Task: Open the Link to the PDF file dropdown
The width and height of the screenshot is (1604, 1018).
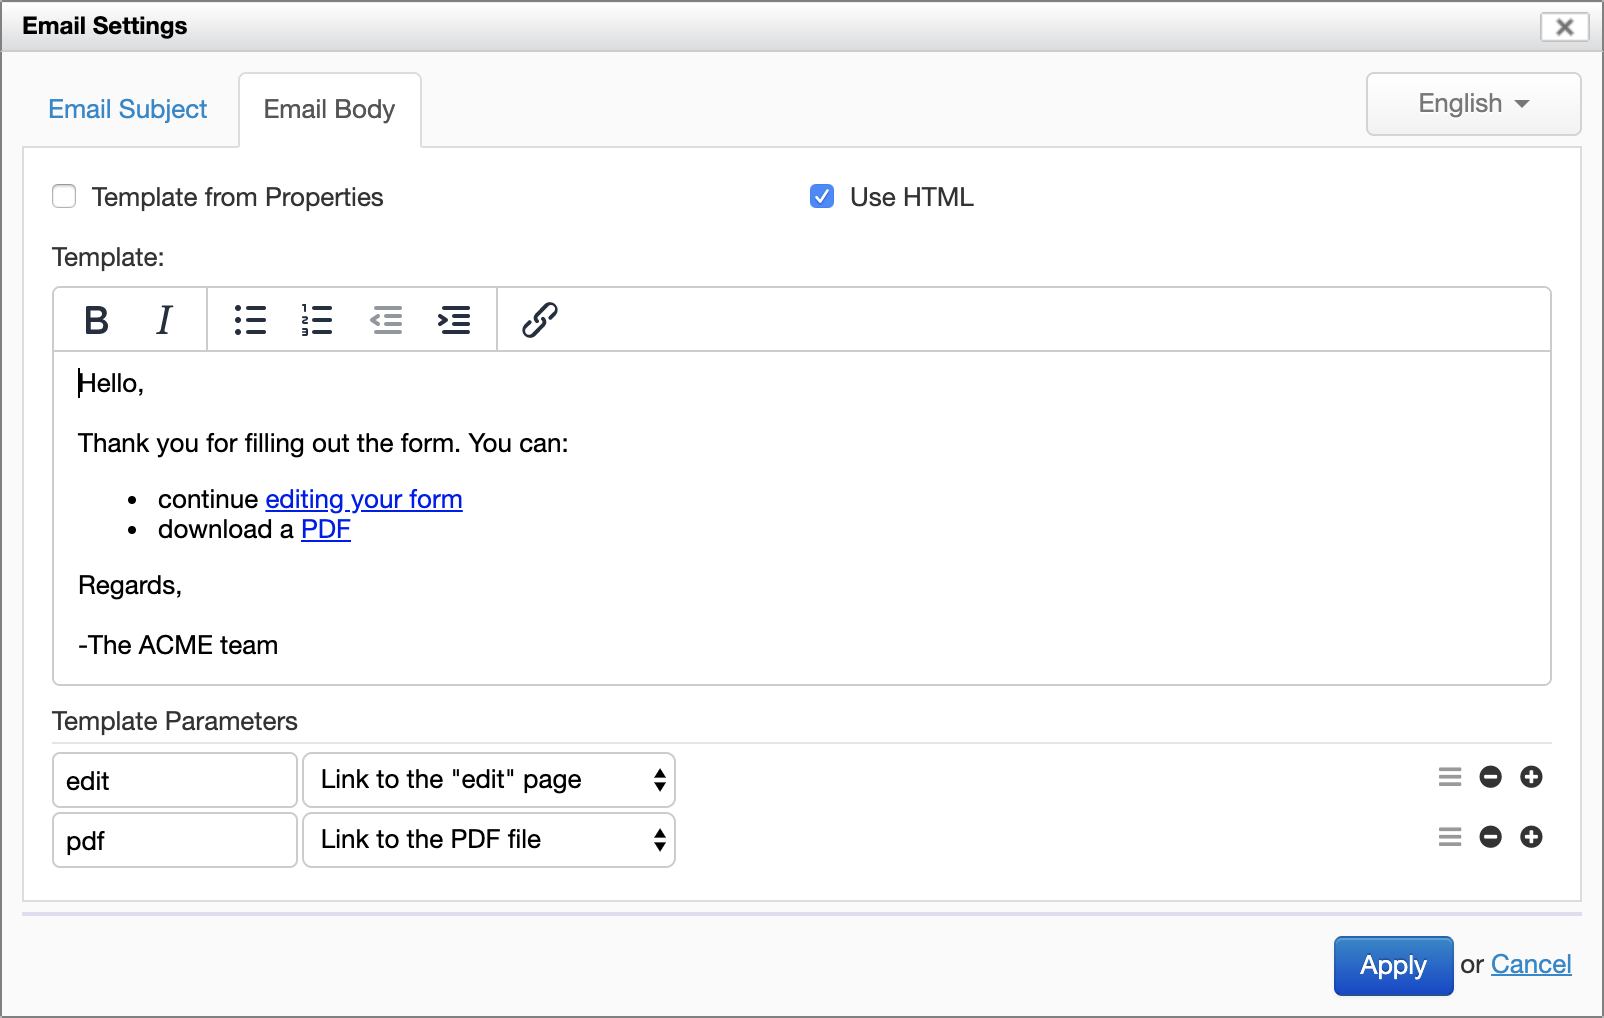Action: click(488, 840)
